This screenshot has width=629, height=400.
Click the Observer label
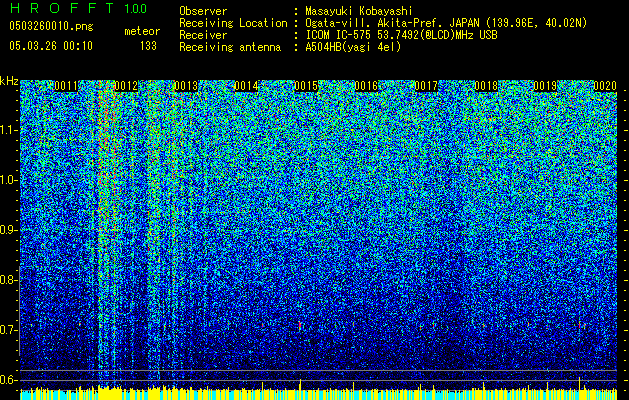click(x=203, y=11)
